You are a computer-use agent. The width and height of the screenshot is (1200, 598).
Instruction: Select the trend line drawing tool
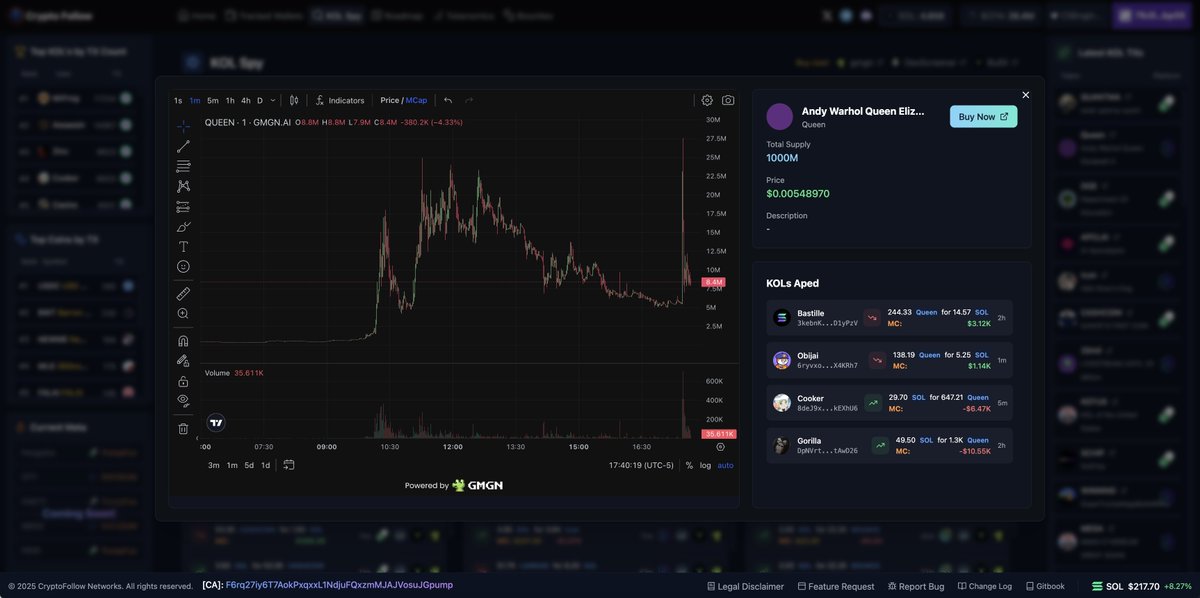(x=183, y=147)
